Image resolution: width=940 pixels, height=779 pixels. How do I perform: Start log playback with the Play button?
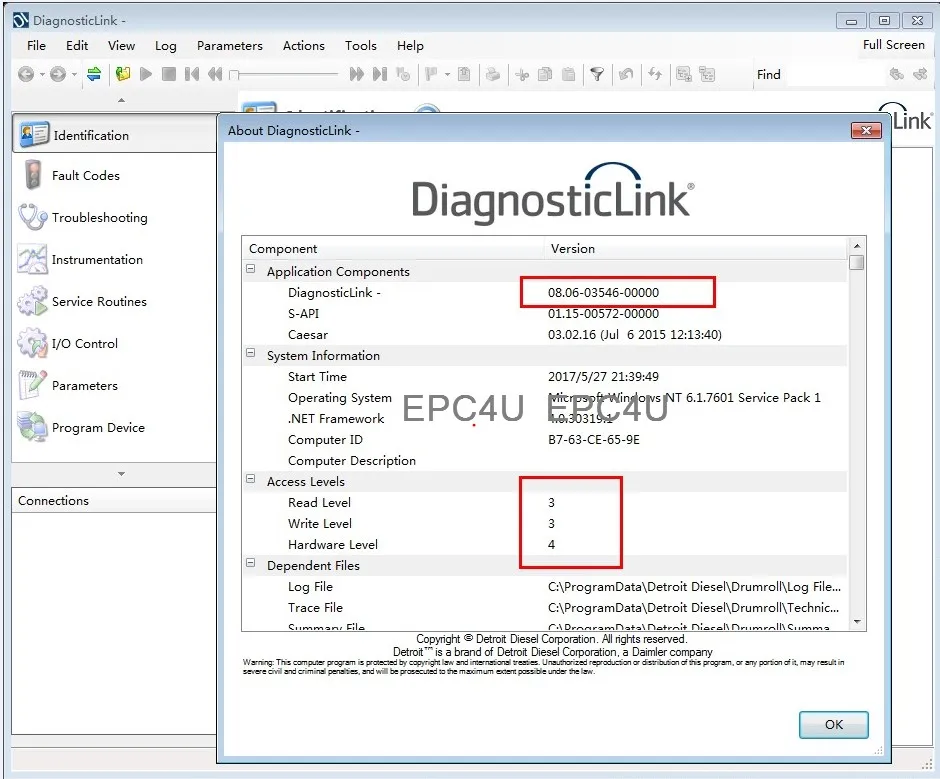coord(146,74)
